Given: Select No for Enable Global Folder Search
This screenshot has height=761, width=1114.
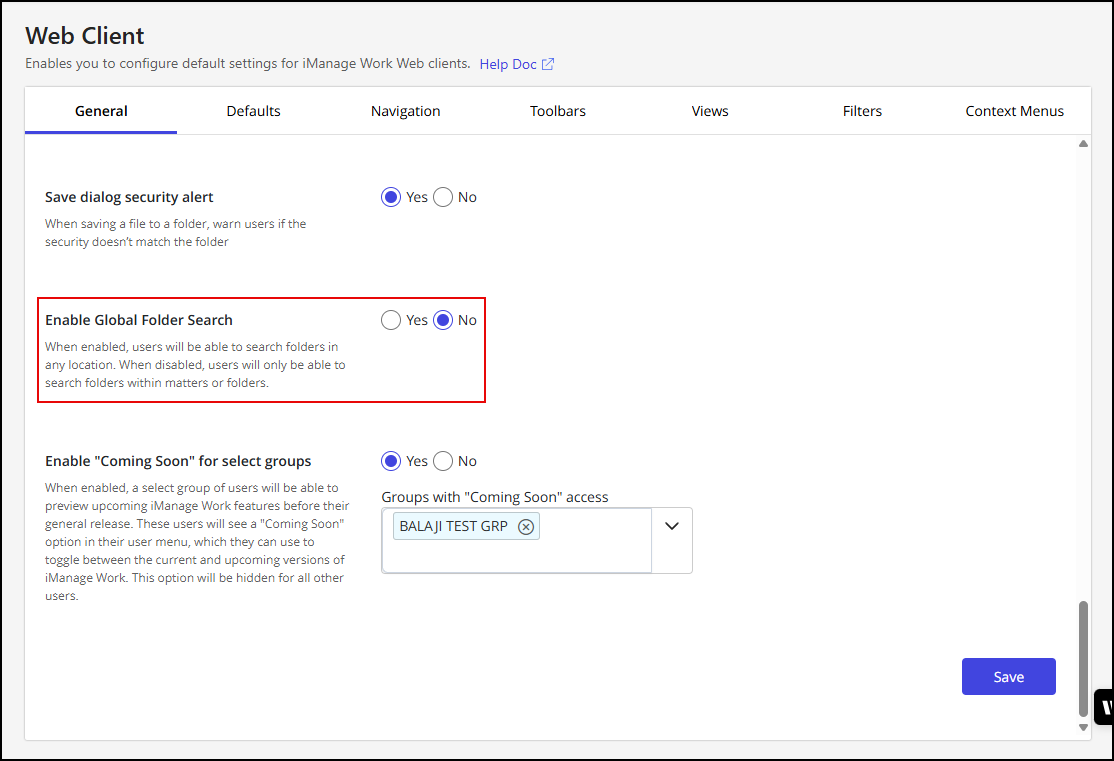Looking at the screenshot, I should (443, 320).
